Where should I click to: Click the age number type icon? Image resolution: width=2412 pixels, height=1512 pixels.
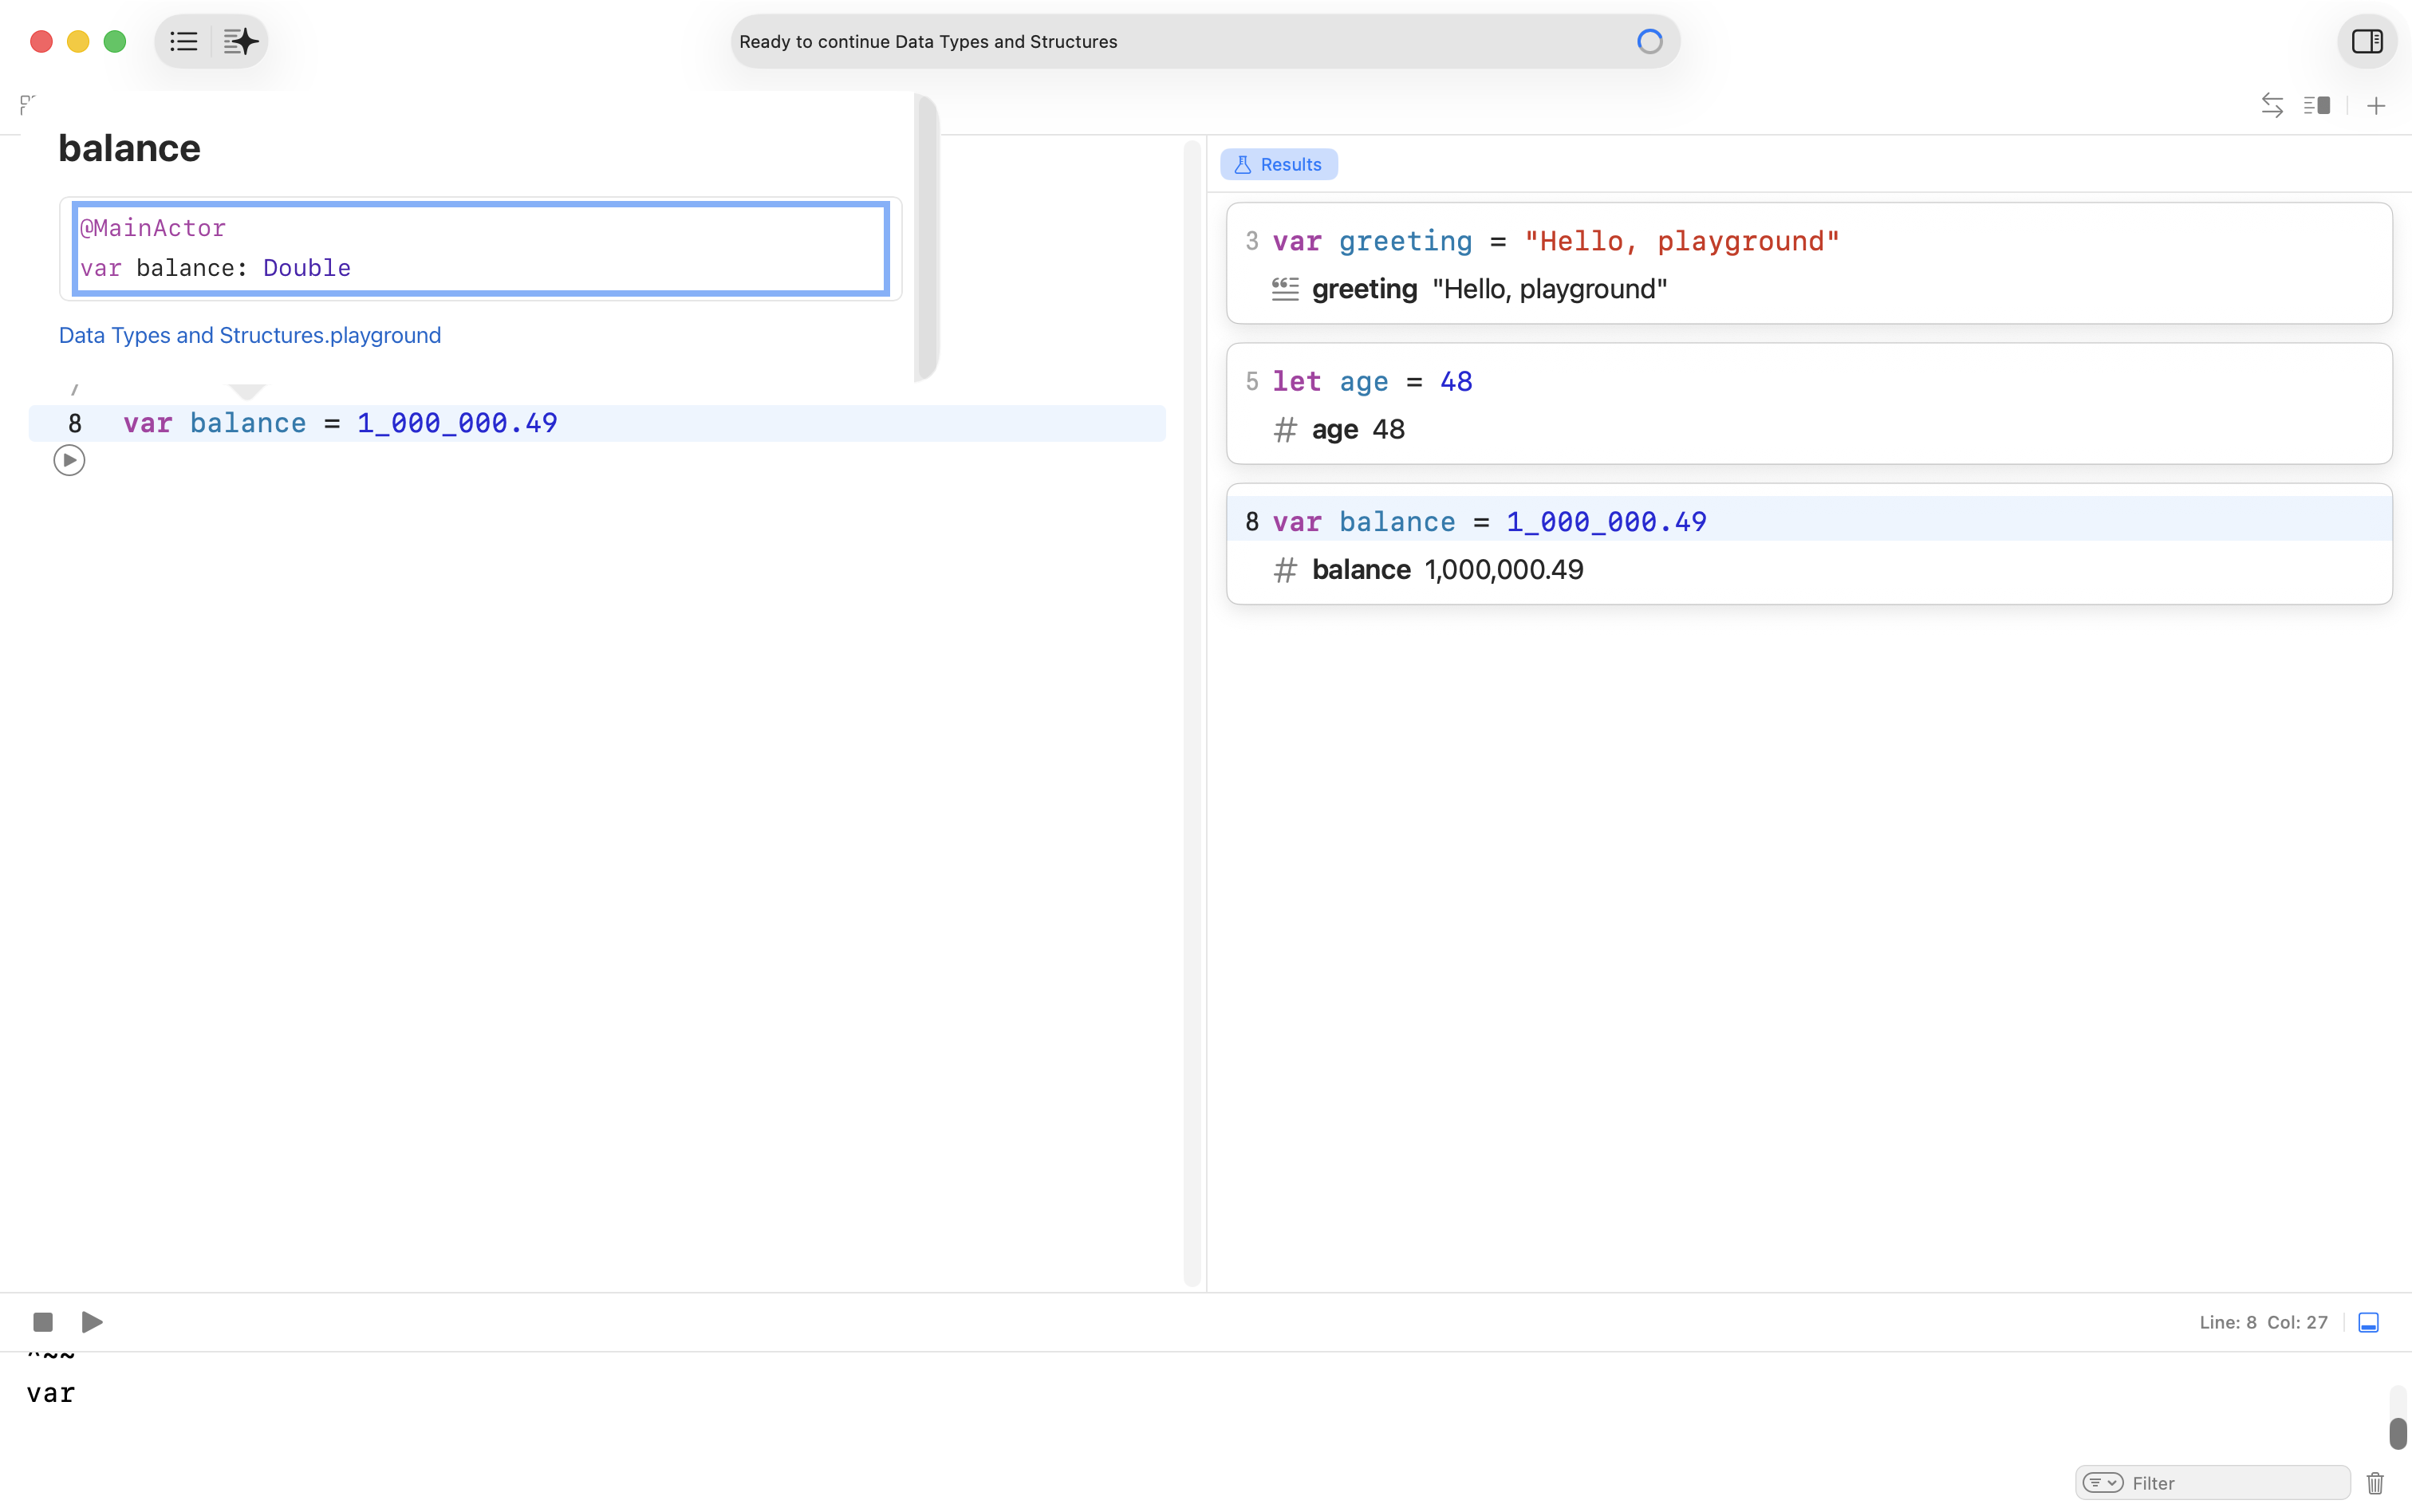1285,430
